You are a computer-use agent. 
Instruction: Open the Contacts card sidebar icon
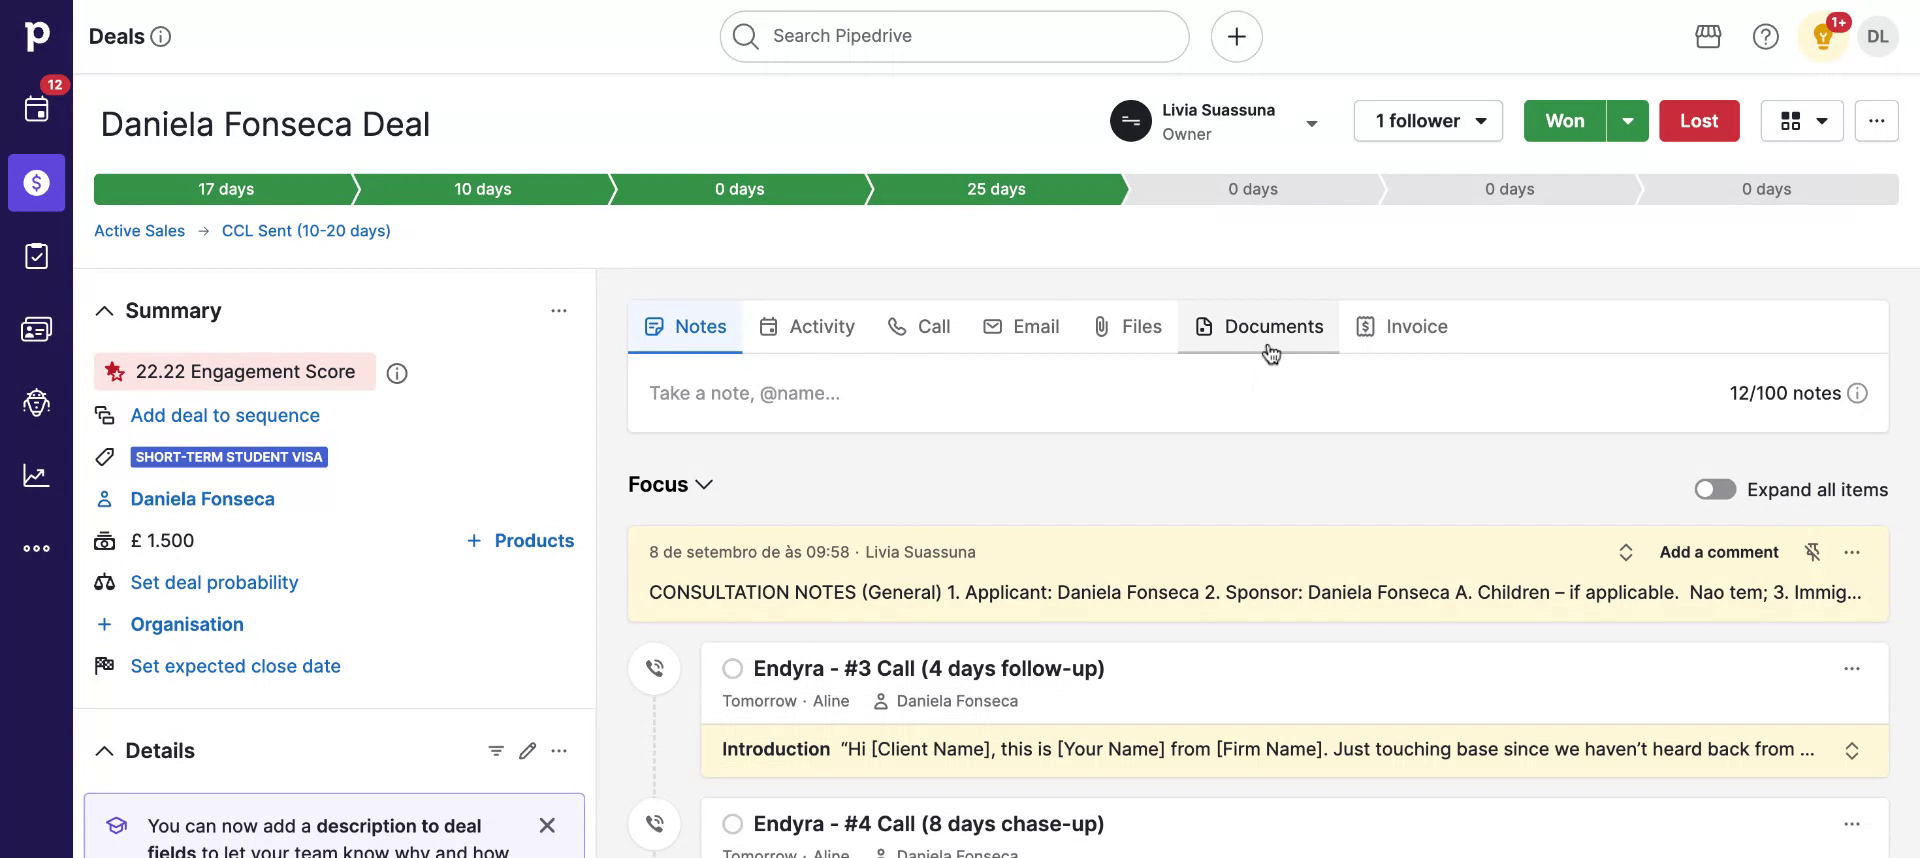pyautogui.click(x=36, y=329)
